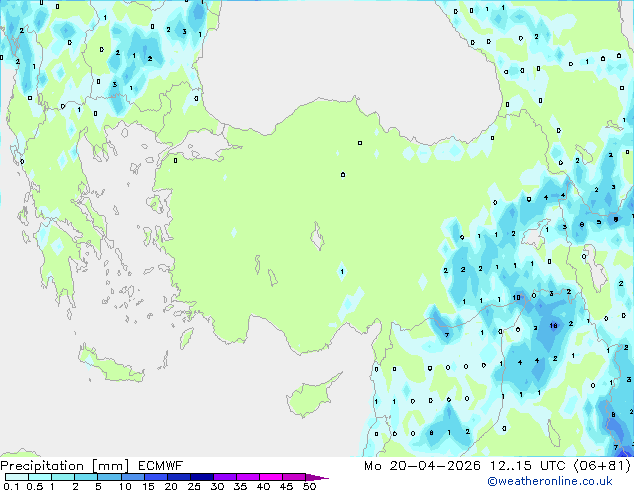Click the '18' precipitation value in dark blue area
Image resolution: width=634 pixels, height=490 pixels.
pyautogui.click(x=554, y=325)
